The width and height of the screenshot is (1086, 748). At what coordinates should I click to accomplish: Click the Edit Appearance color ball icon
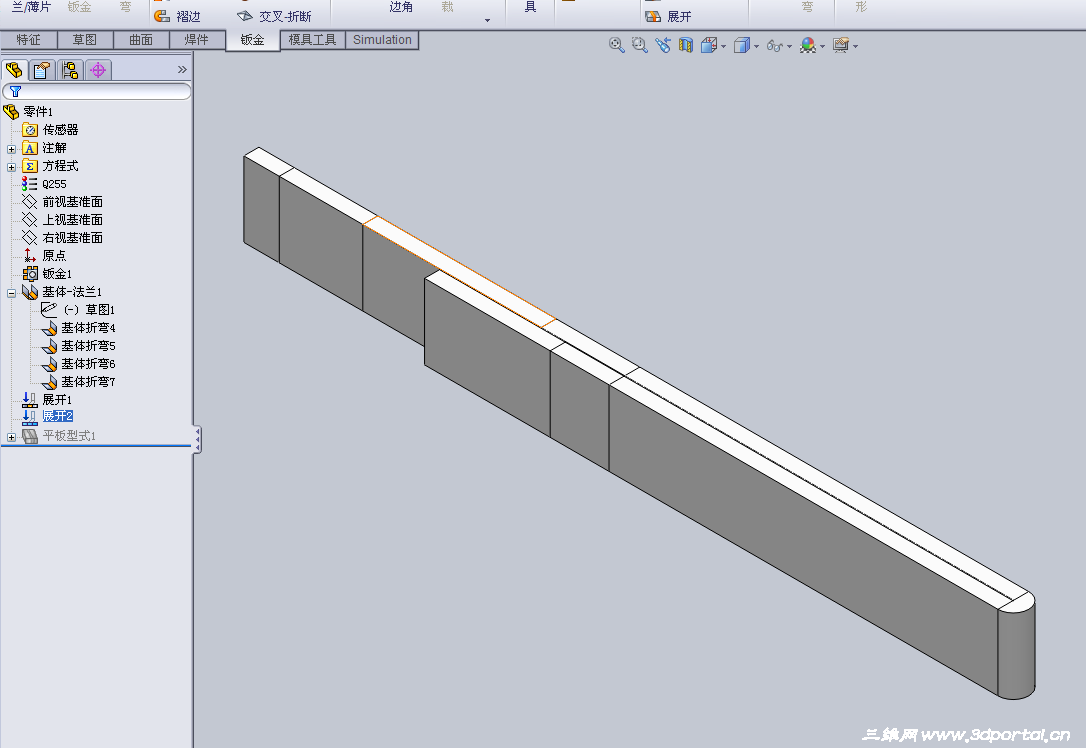tap(808, 46)
